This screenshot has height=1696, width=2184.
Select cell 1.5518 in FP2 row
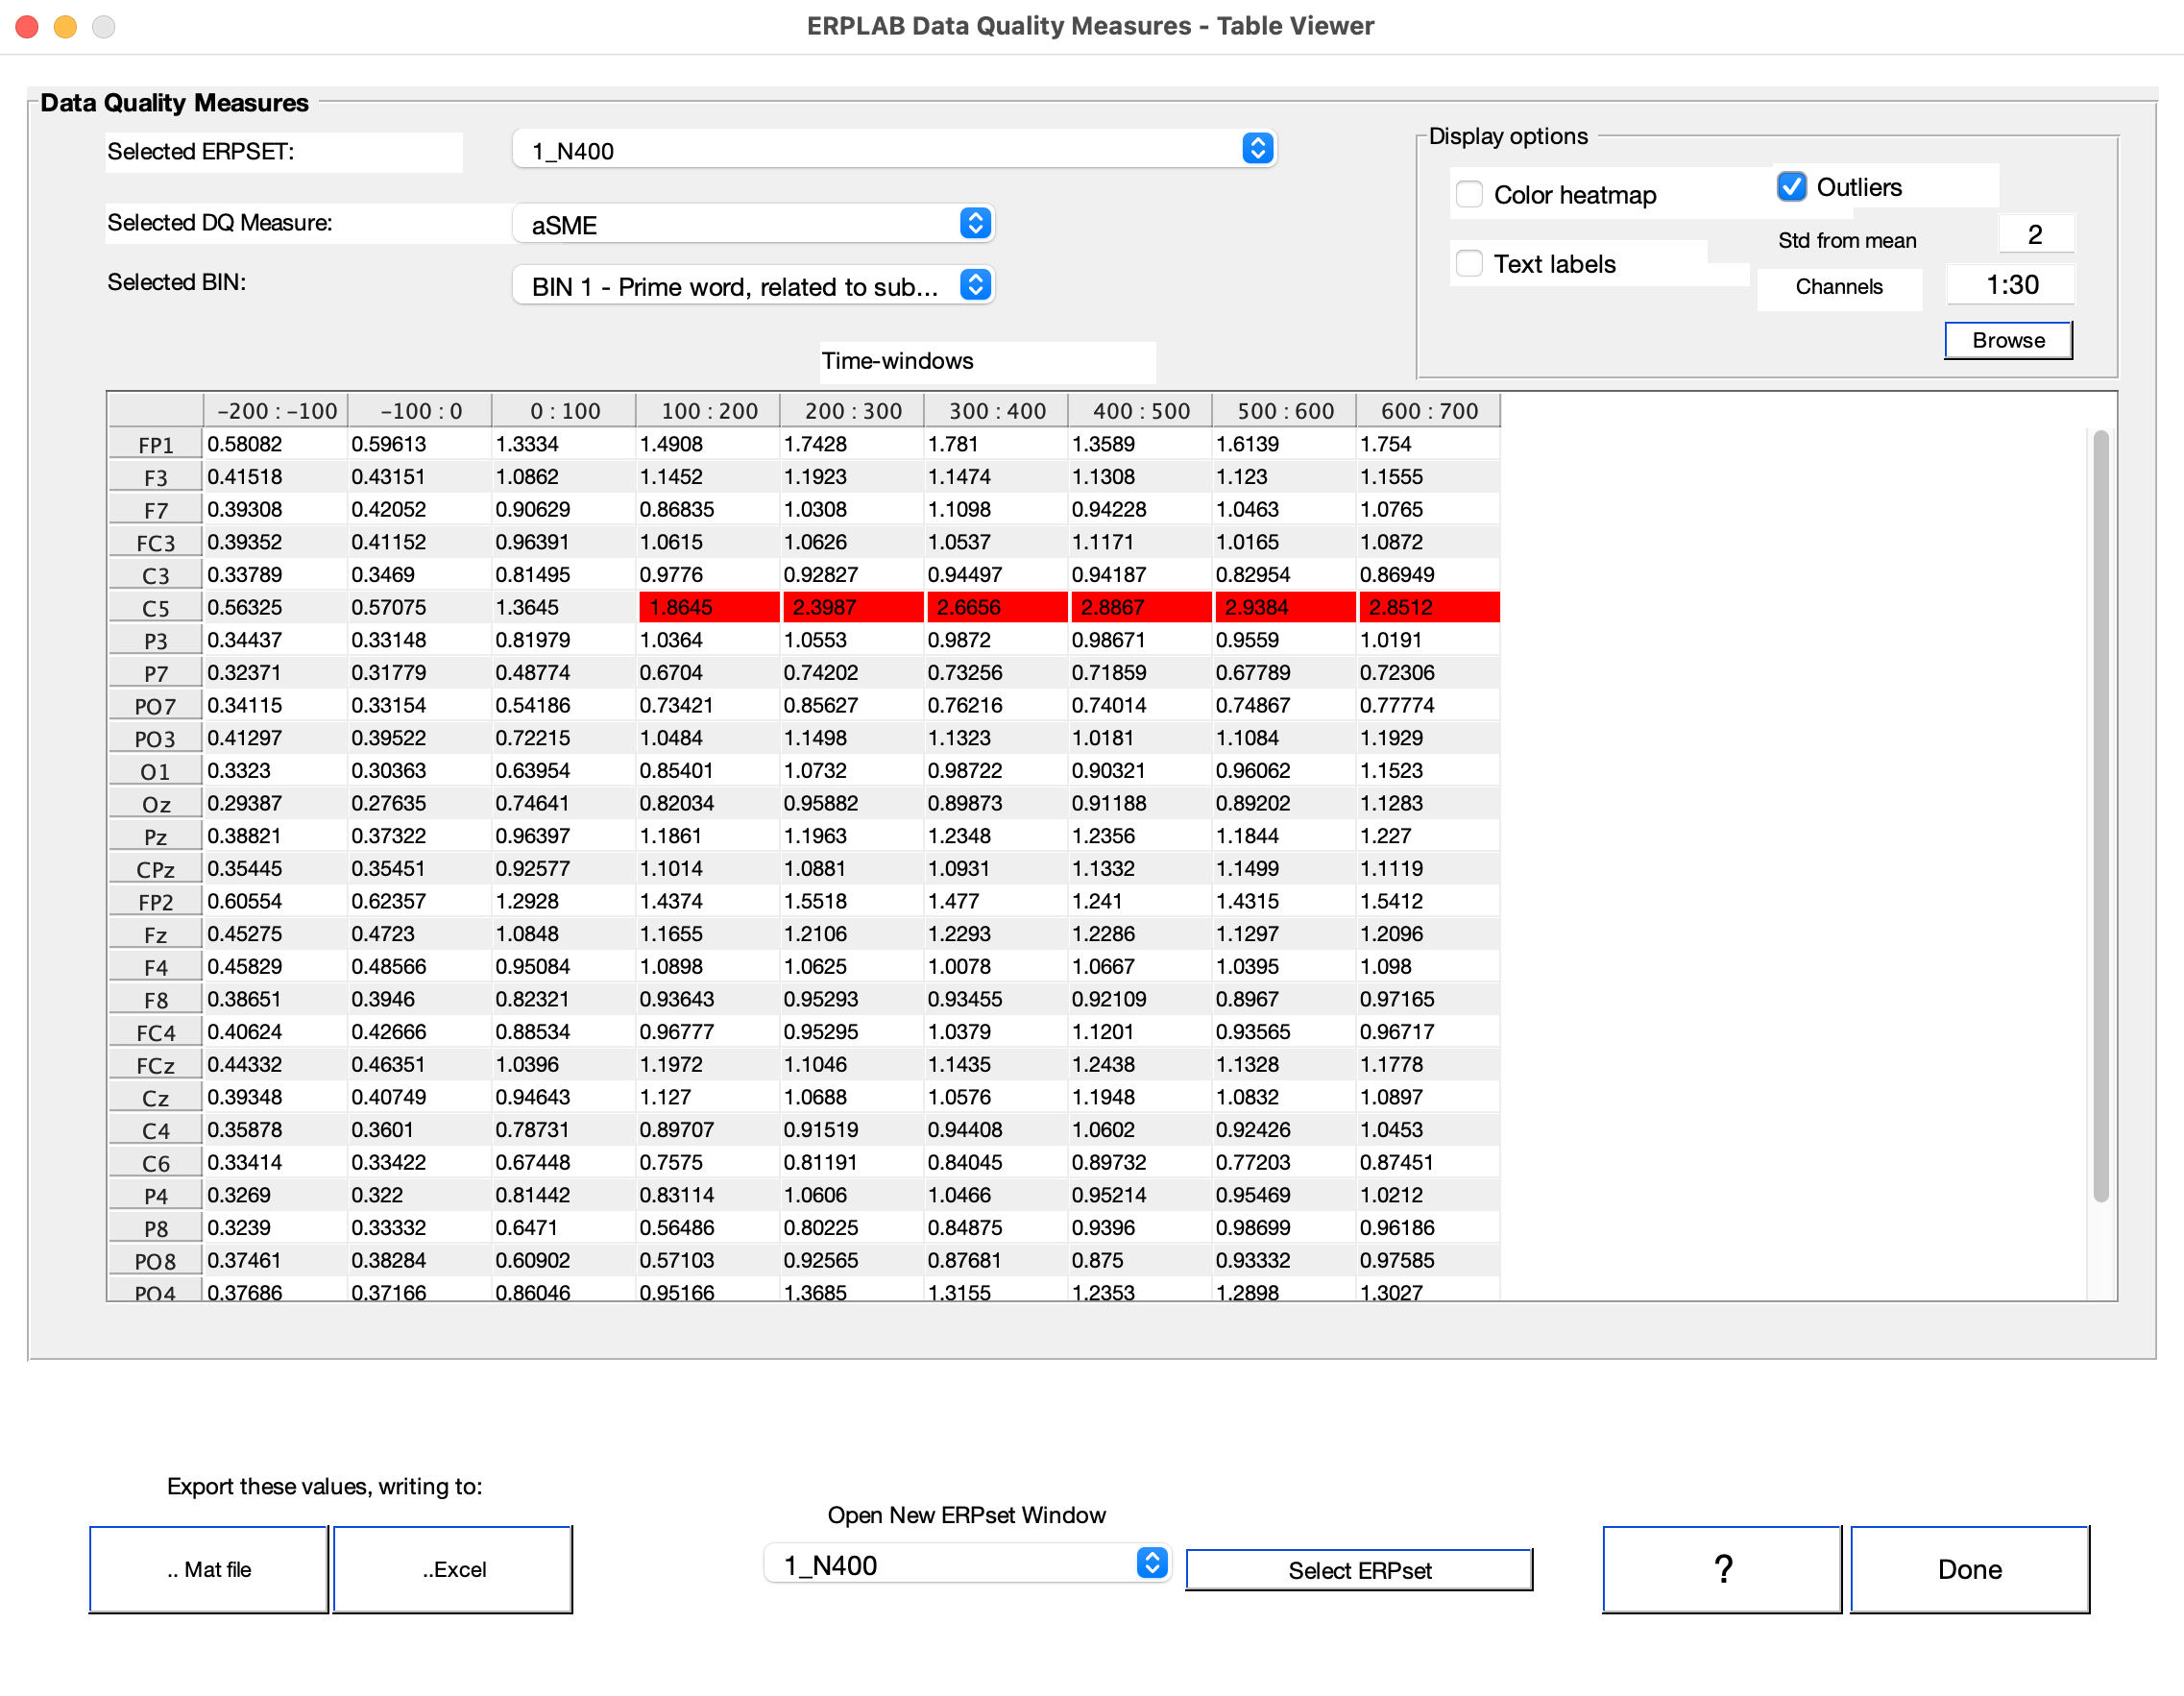[x=853, y=901]
